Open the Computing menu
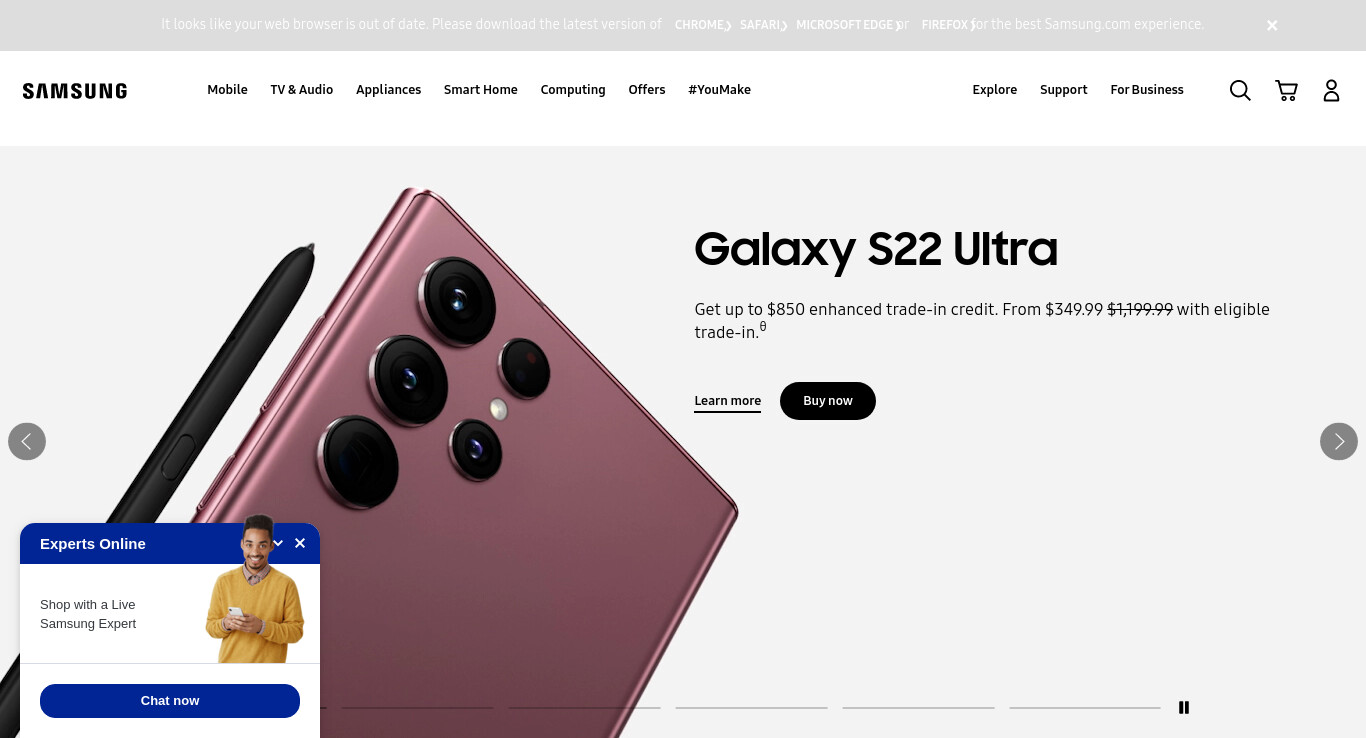This screenshot has width=1366, height=738. [x=573, y=90]
